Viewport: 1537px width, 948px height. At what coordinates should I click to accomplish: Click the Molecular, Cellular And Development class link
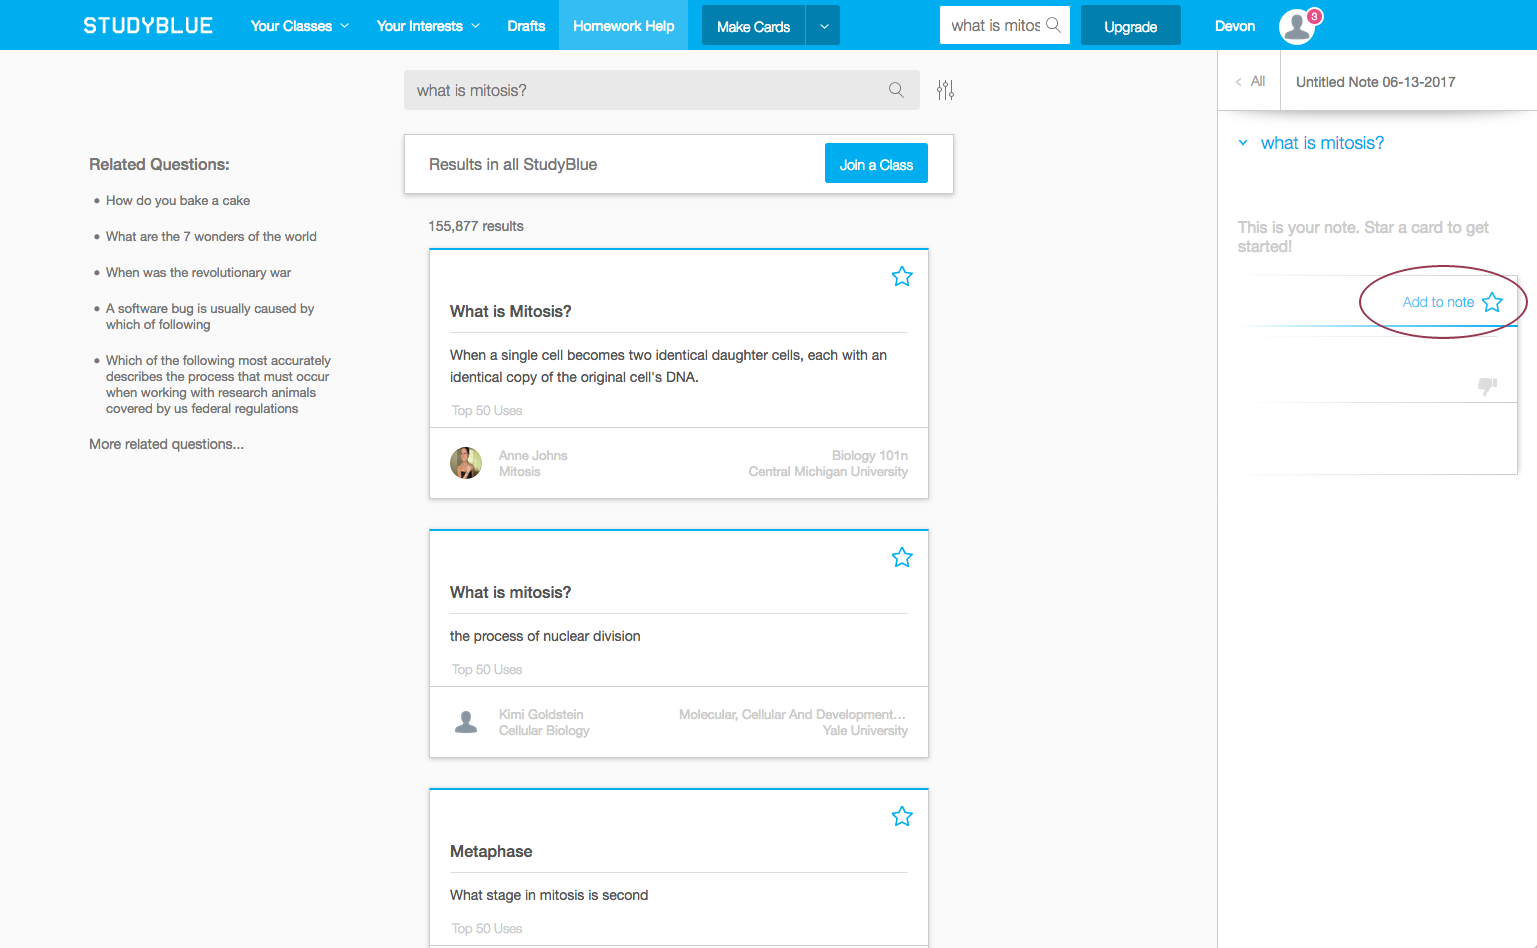click(792, 714)
